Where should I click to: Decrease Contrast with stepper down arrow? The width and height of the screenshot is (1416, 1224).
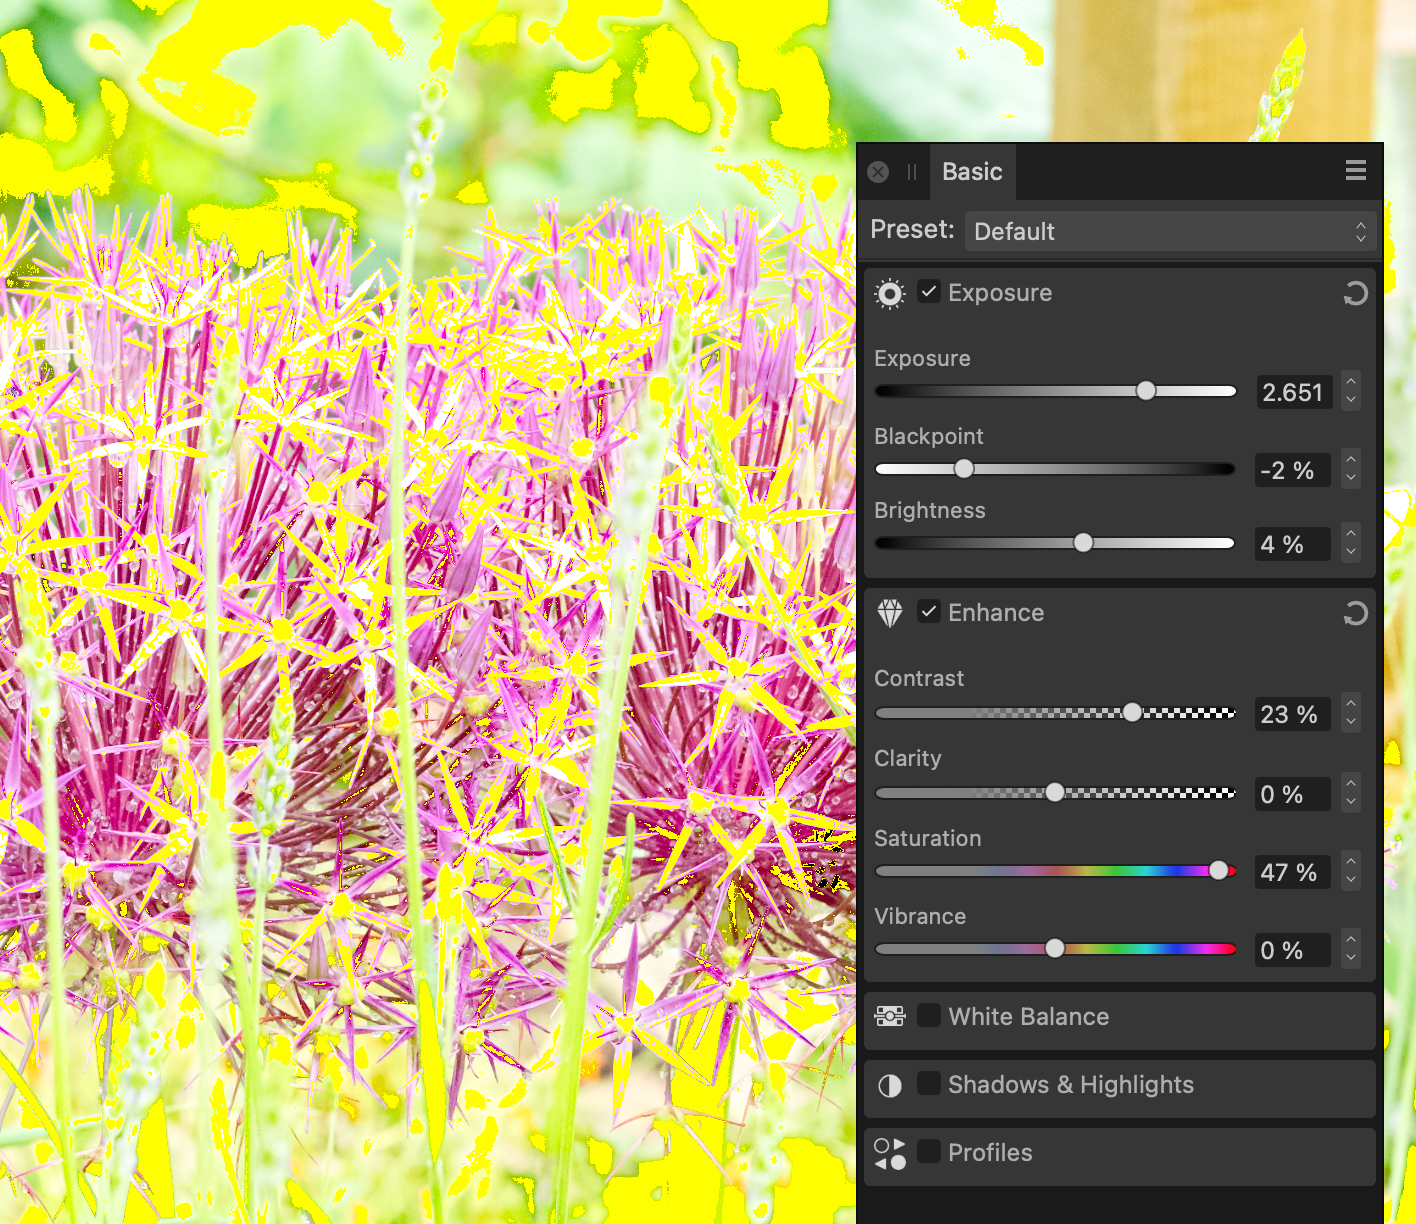[x=1351, y=723]
